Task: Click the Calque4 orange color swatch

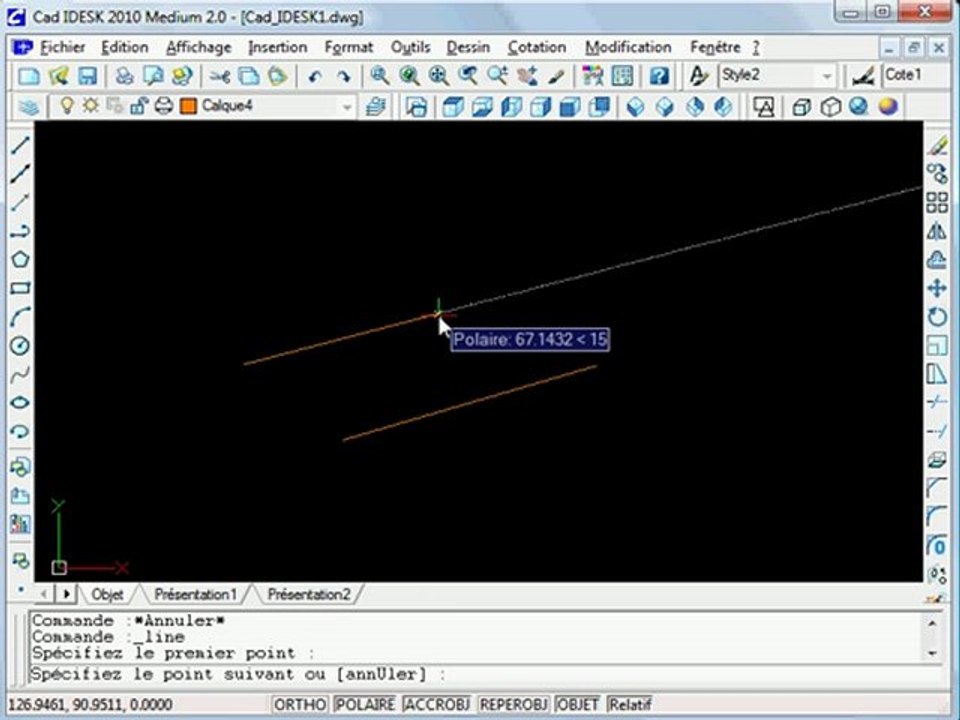Action: (189, 106)
